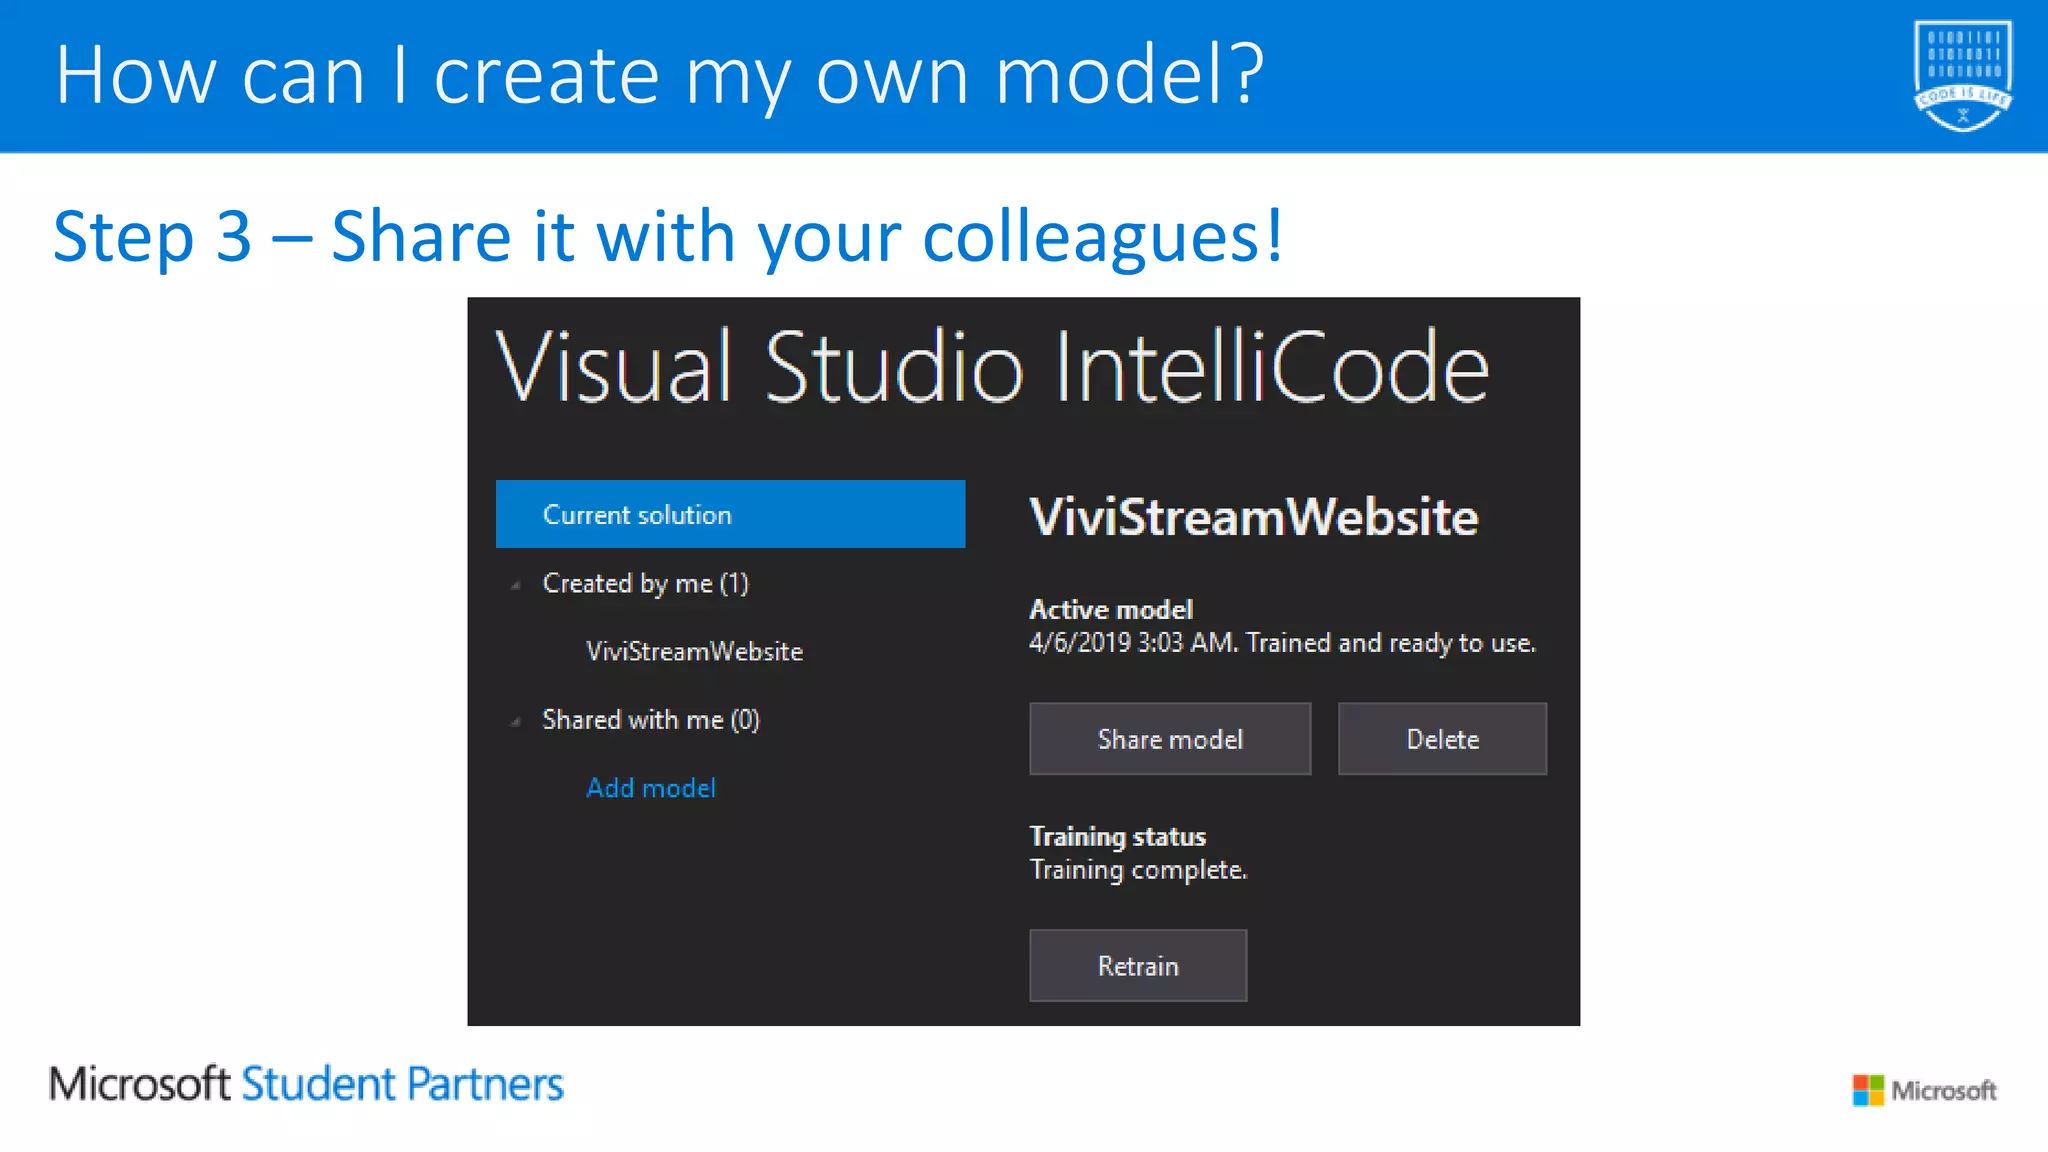This screenshot has width=2048, height=1152.
Task: Click the Active model label
Action: pyautogui.click(x=1111, y=609)
